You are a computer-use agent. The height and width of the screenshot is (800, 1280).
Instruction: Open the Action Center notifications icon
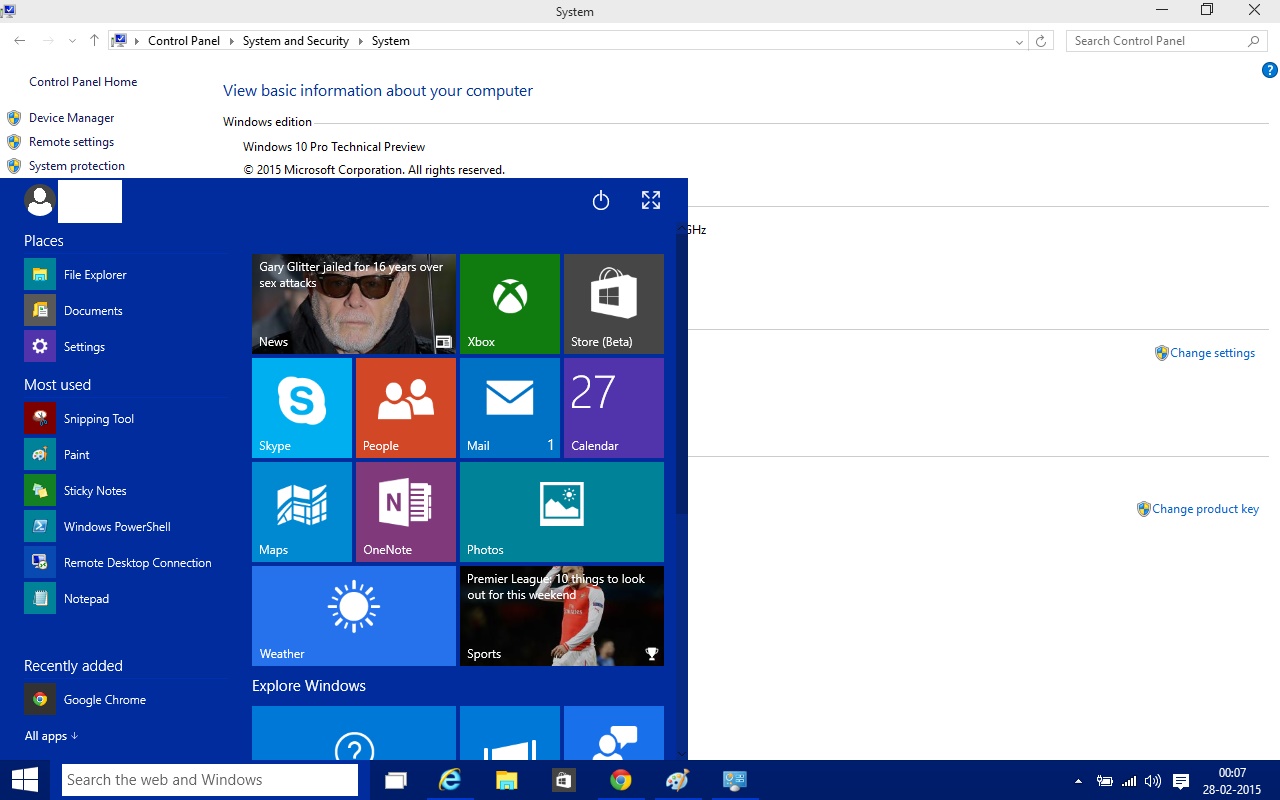[x=1181, y=781]
